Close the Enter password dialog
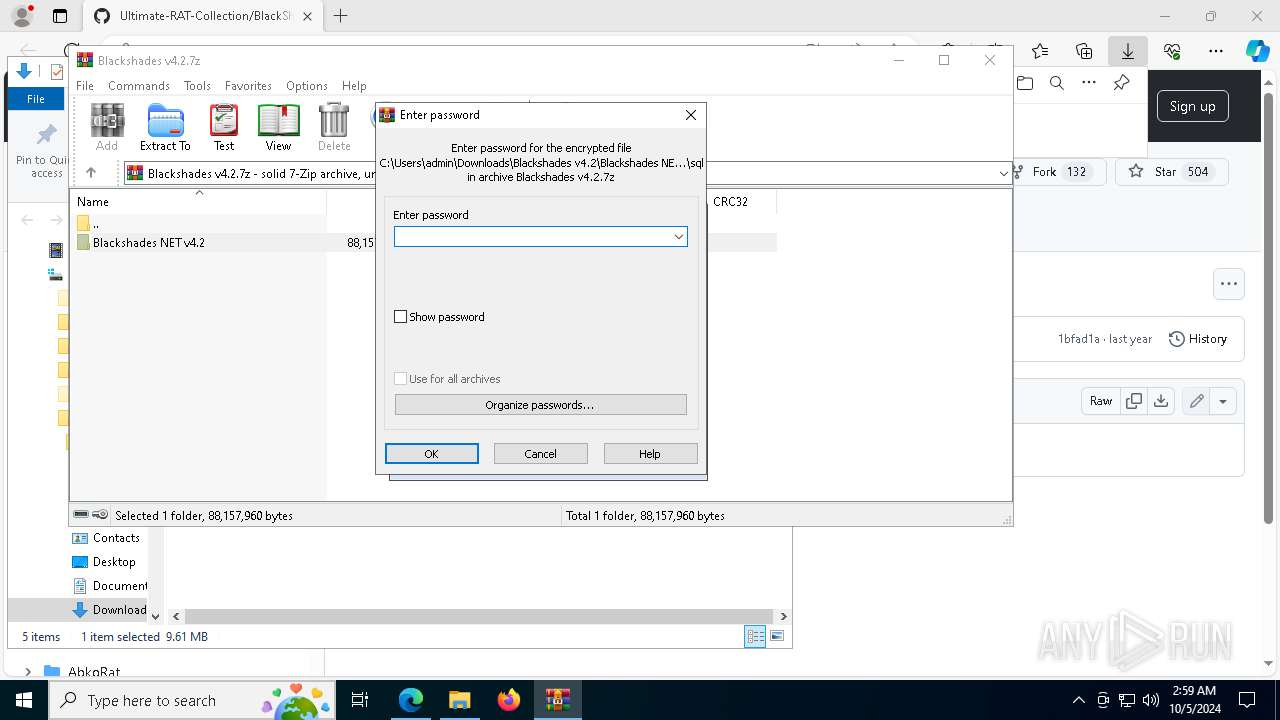The image size is (1280, 720). (690, 115)
